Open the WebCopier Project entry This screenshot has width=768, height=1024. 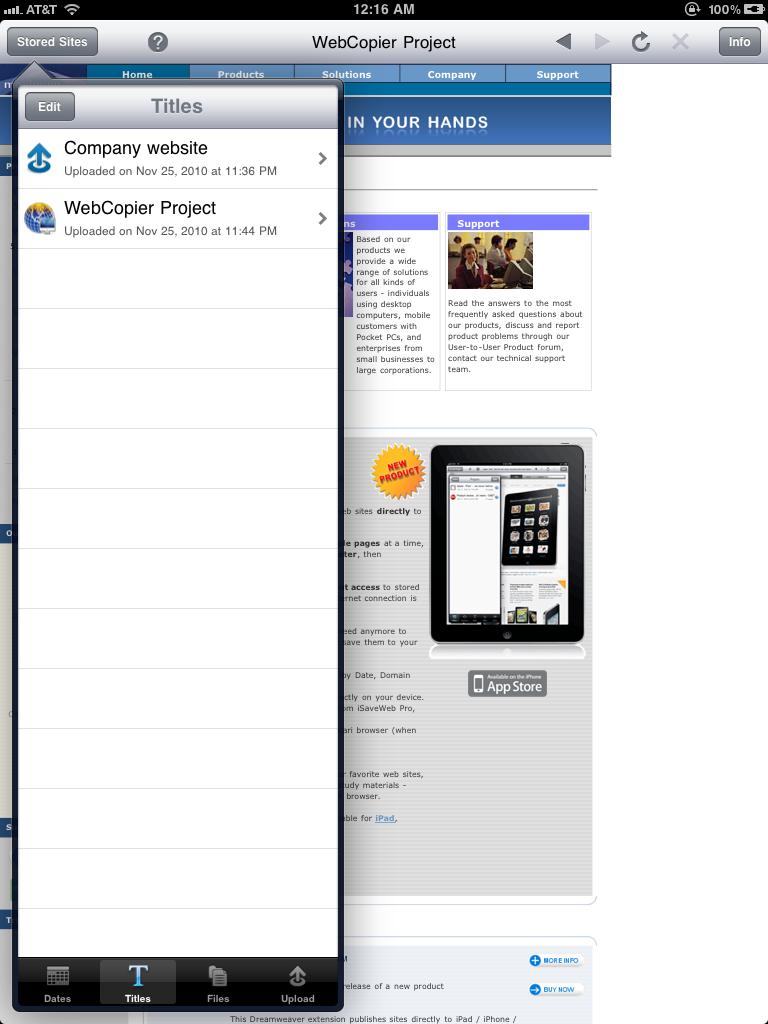(178, 219)
